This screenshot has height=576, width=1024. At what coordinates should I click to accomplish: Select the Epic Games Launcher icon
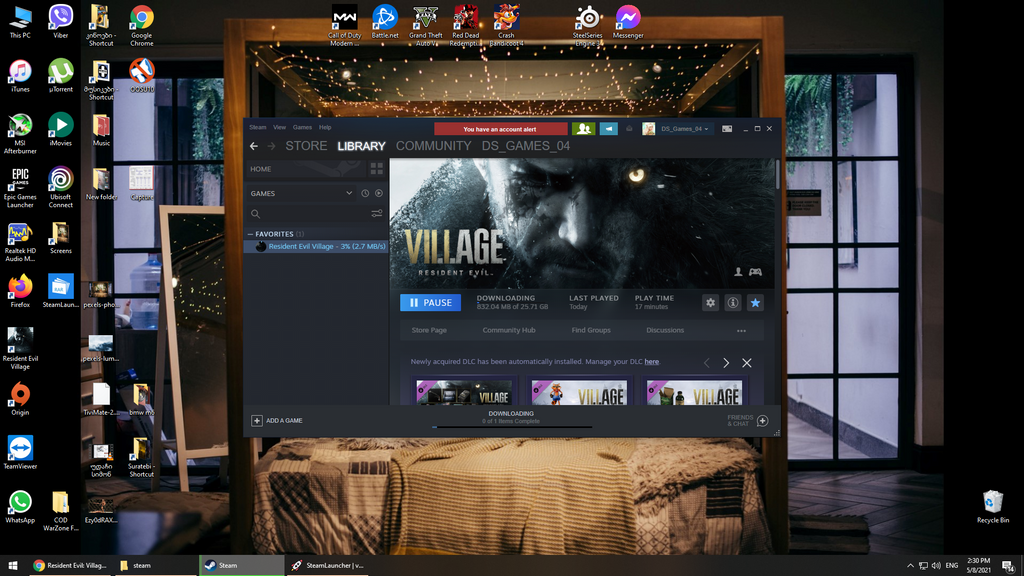20,188
